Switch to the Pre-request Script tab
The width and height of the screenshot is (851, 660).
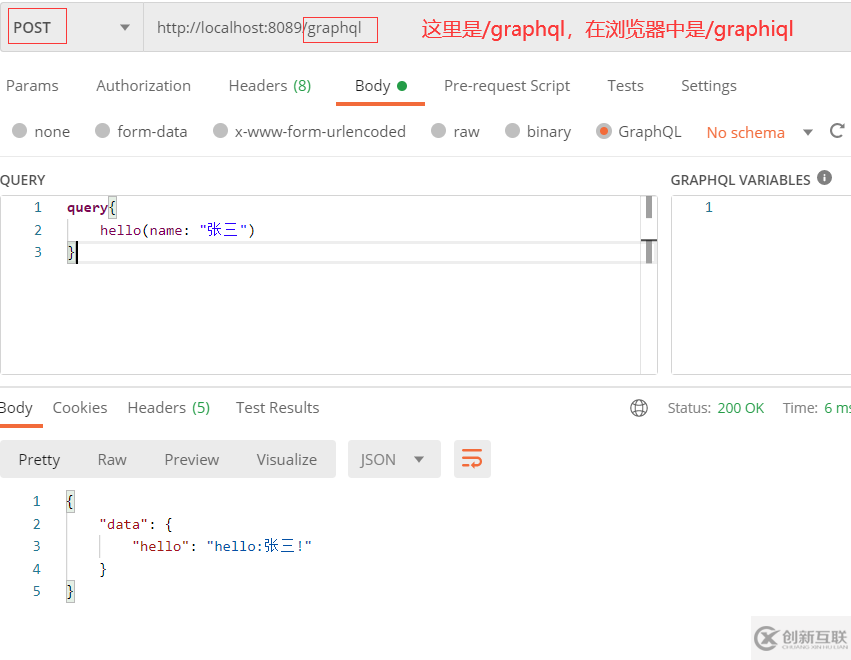[506, 85]
